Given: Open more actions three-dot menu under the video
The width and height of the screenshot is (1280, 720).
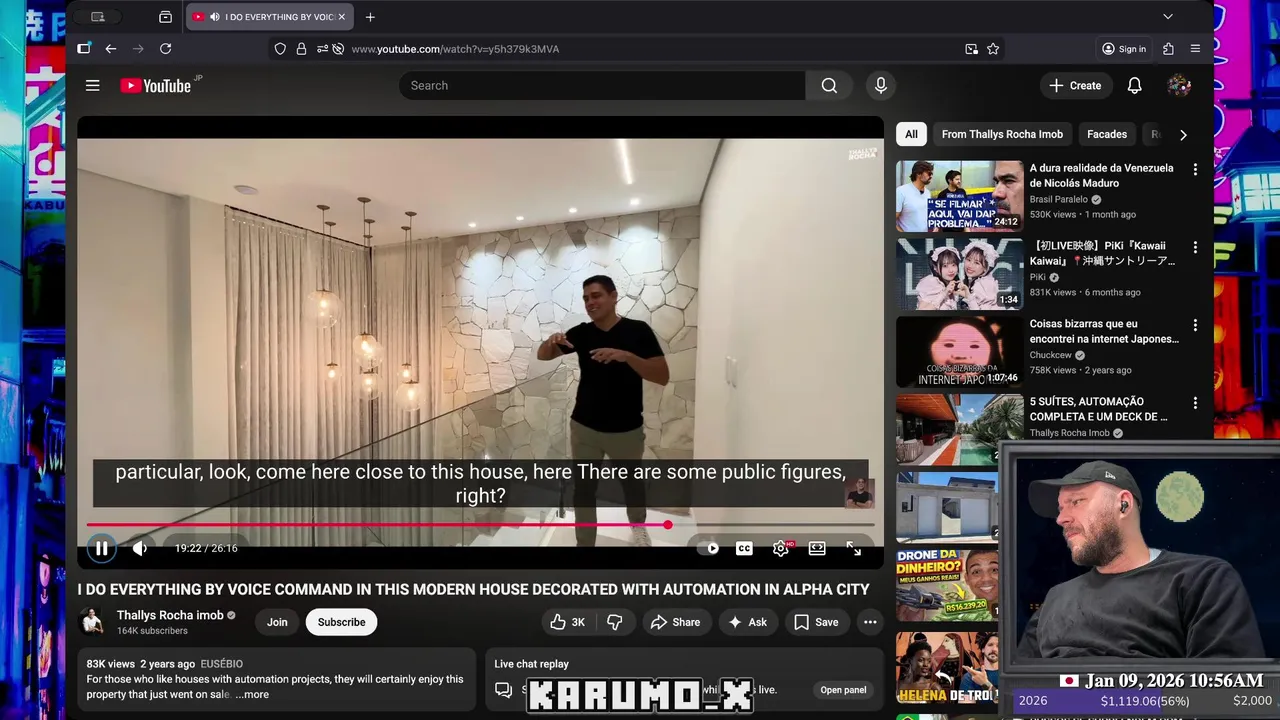Looking at the screenshot, I should point(870,622).
